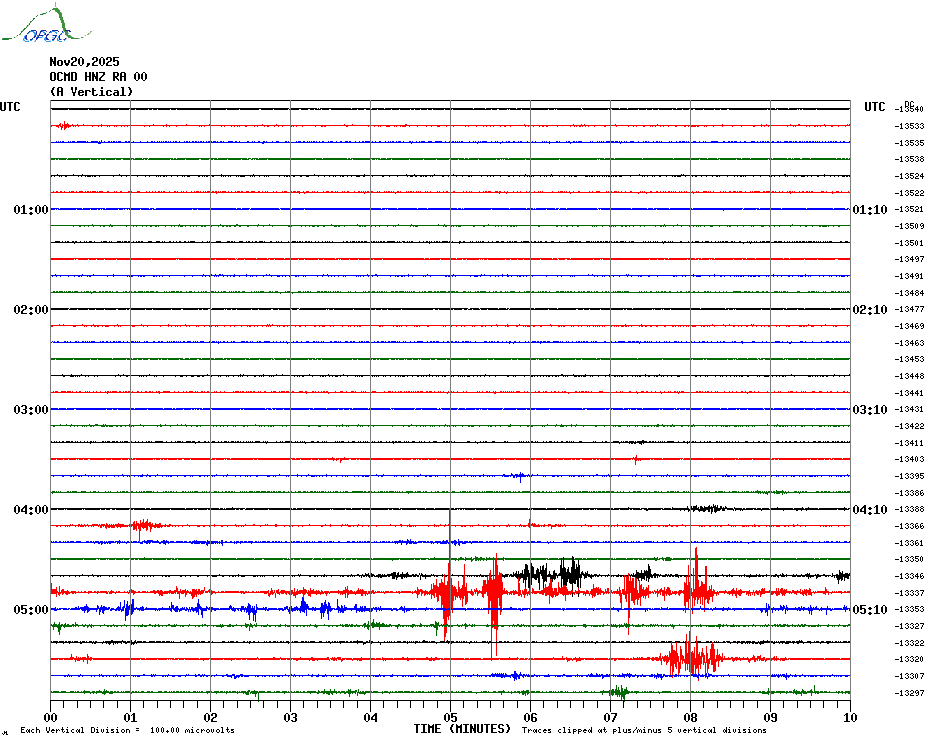Select the 10 minute tick on bottom axis

tap(849, 717)
